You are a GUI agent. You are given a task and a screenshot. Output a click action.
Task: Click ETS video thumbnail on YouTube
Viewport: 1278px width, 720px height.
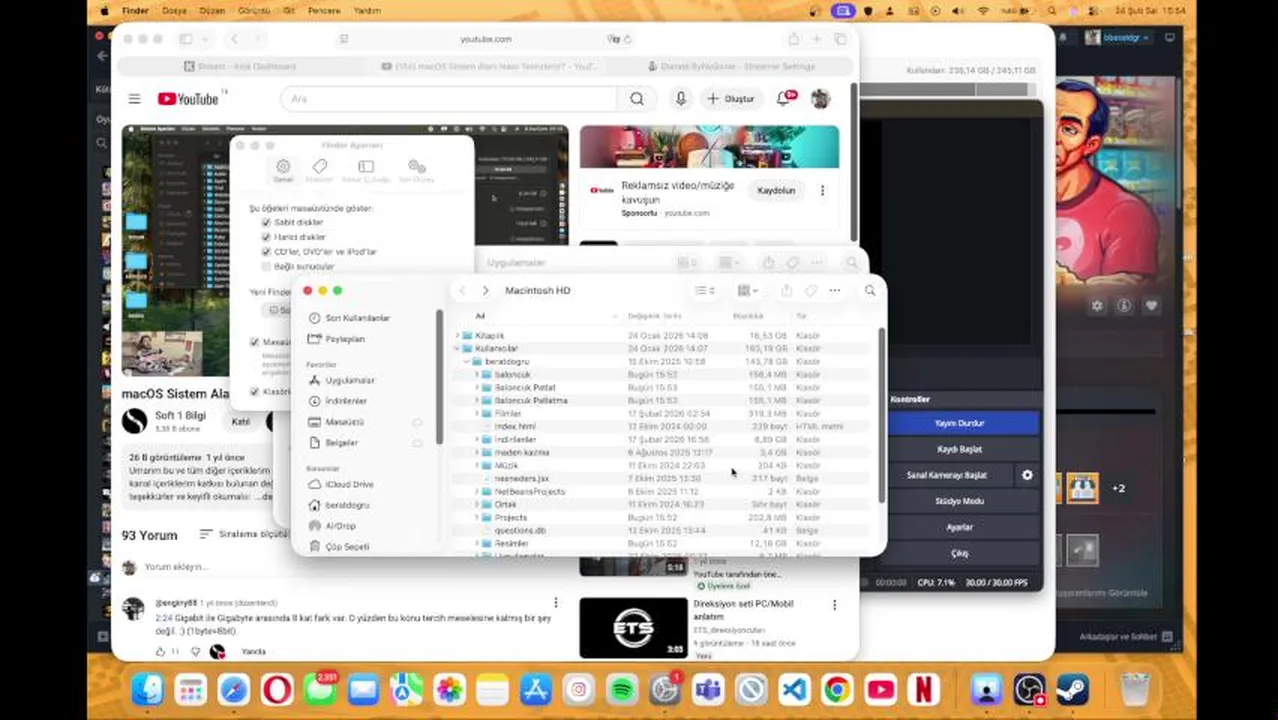point(634,628)
